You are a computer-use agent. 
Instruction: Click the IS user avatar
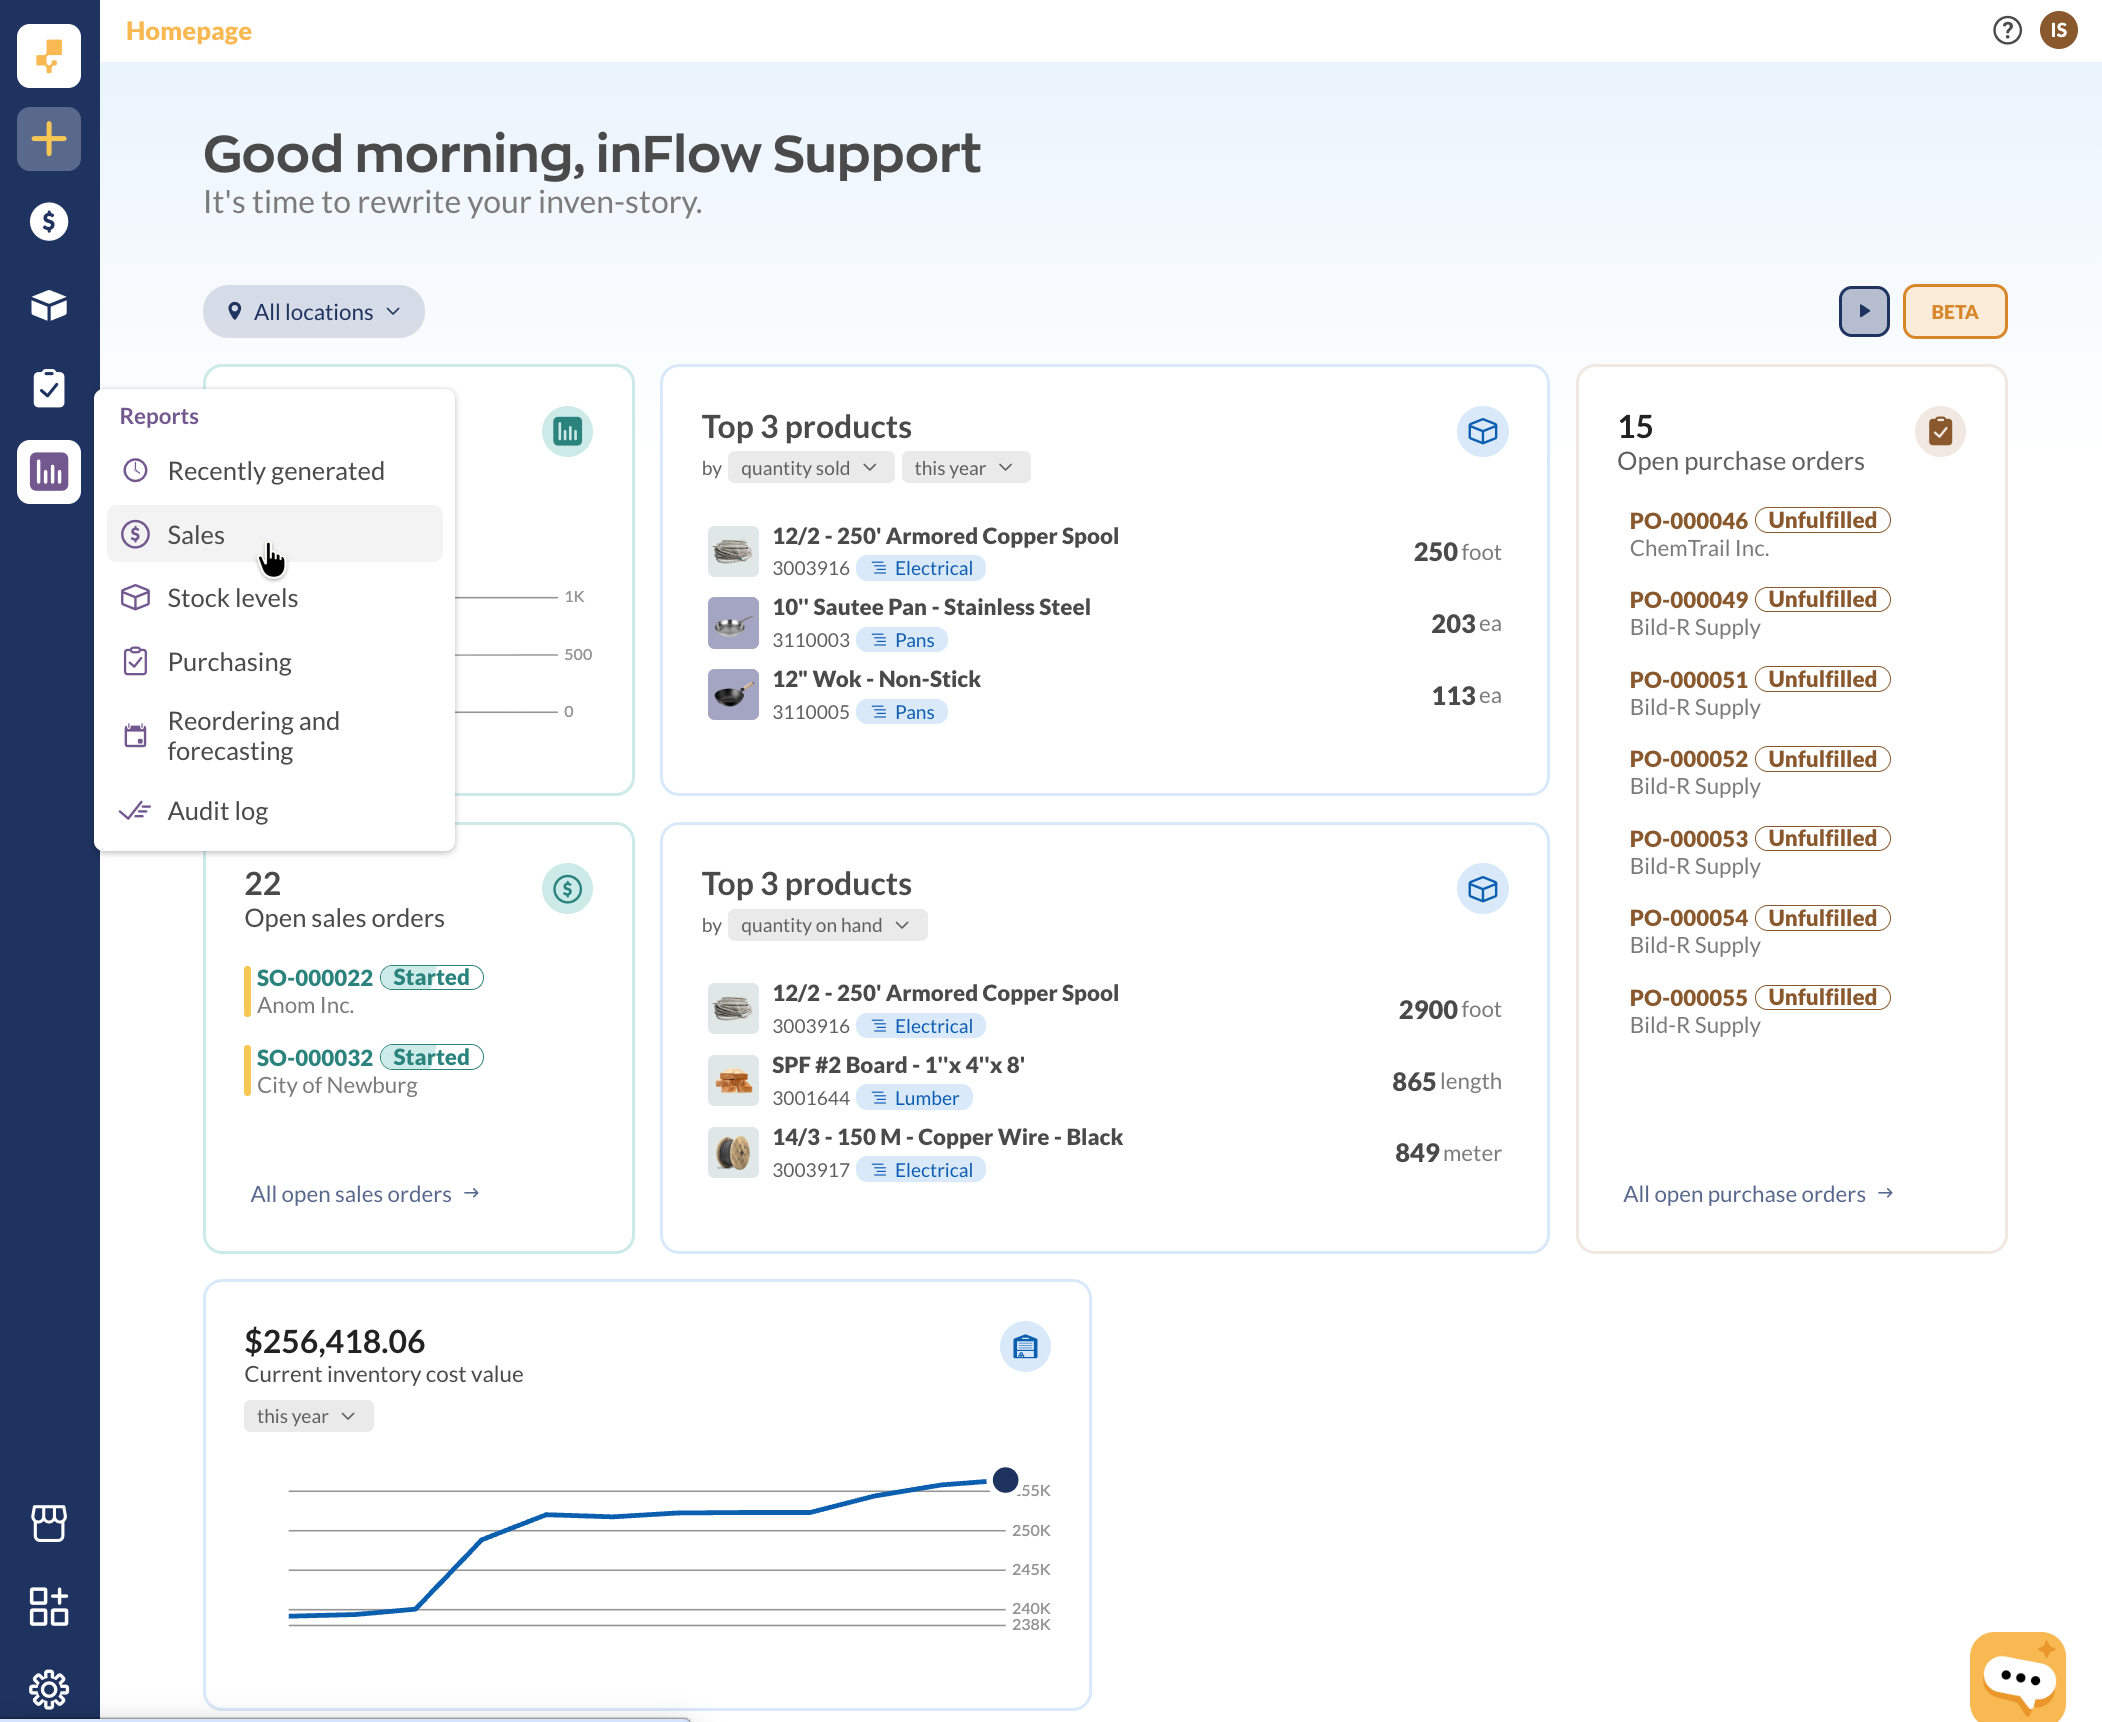pyautogui.click(x=2058, y=31)
